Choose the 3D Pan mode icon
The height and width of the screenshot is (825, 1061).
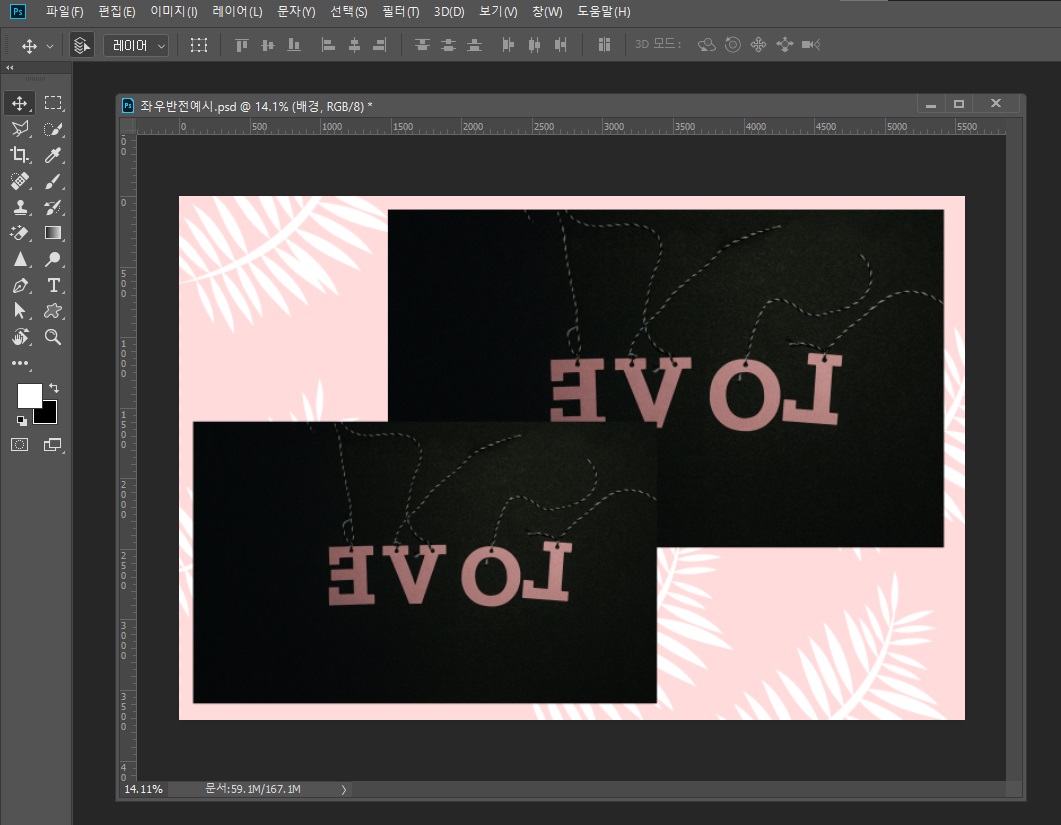coord(759,45)
